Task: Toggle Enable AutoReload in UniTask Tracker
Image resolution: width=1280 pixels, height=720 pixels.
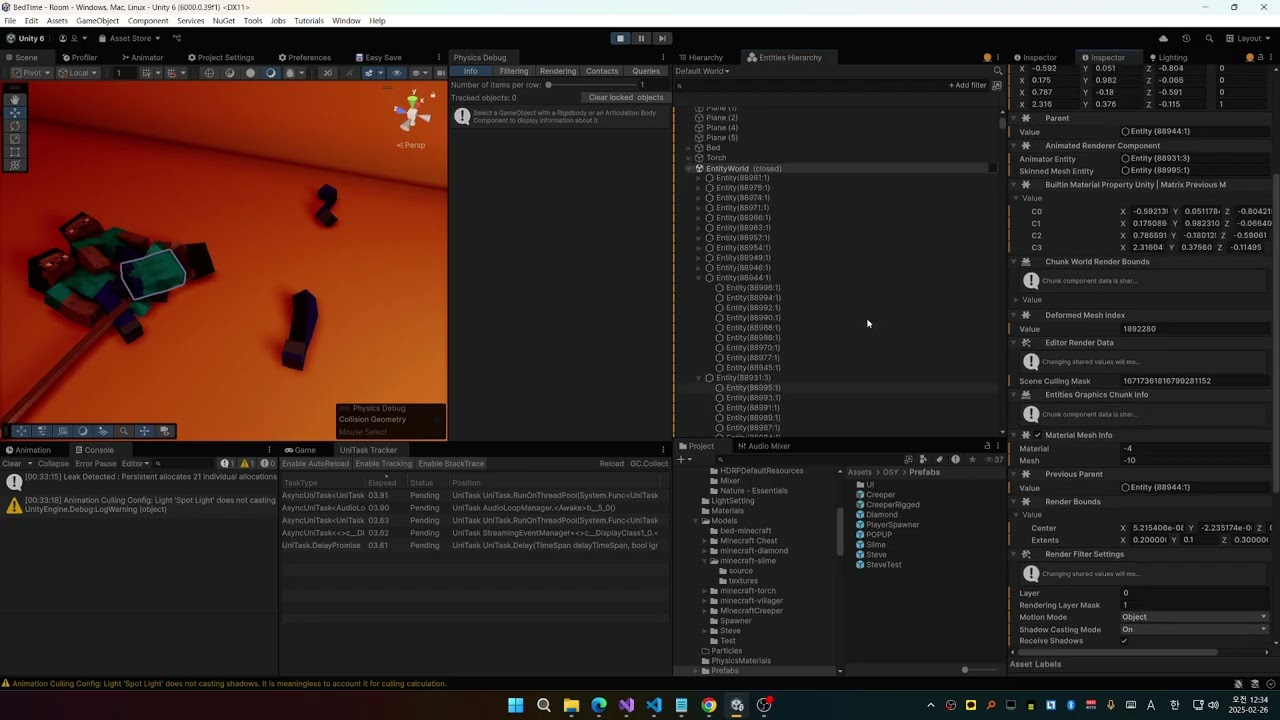Action: pos(316,463)
